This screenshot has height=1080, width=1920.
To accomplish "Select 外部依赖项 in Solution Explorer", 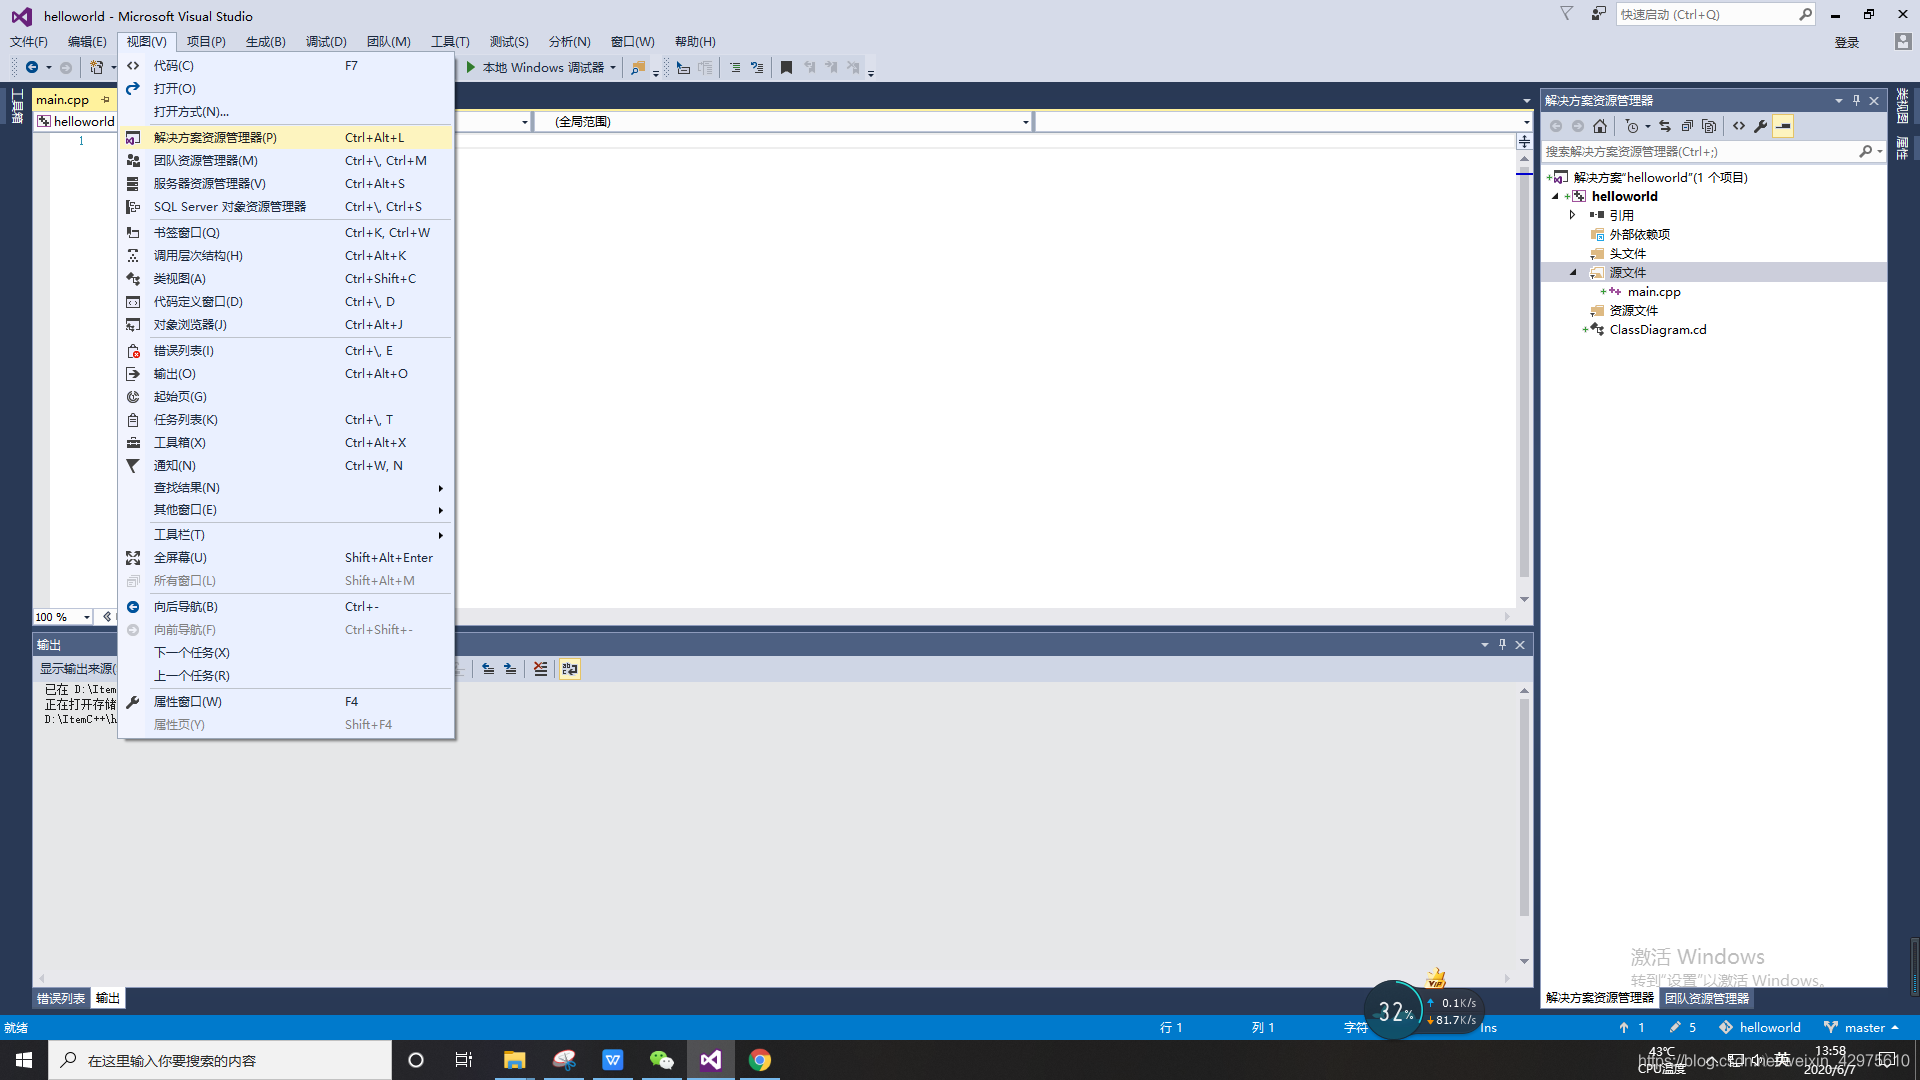I will (x=1639, y=234).
